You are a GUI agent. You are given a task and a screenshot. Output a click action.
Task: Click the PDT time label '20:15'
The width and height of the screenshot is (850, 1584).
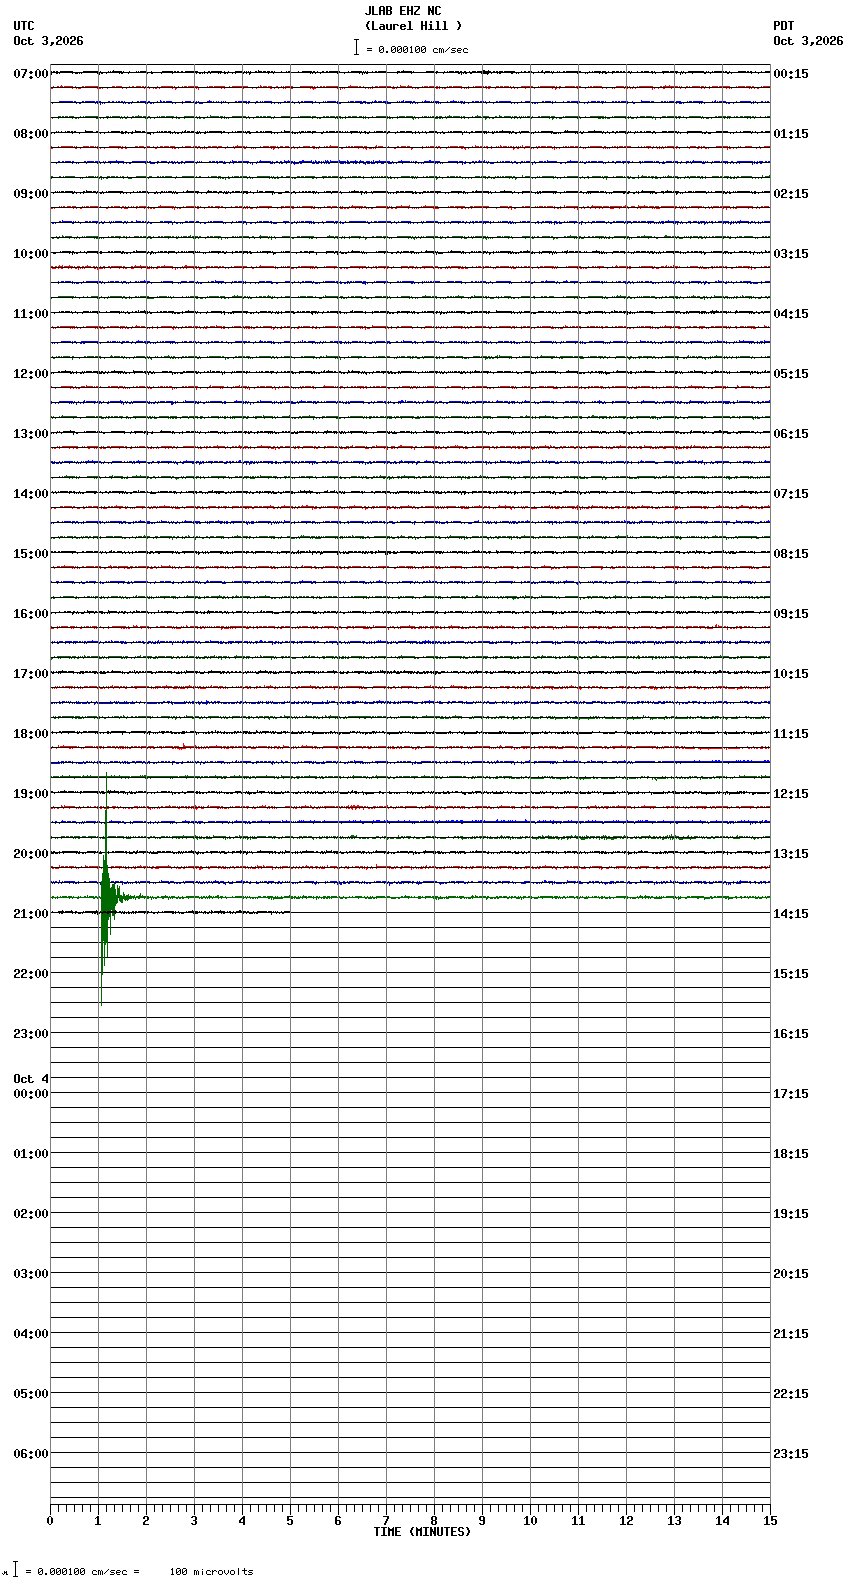click(x=791, y=1274)
